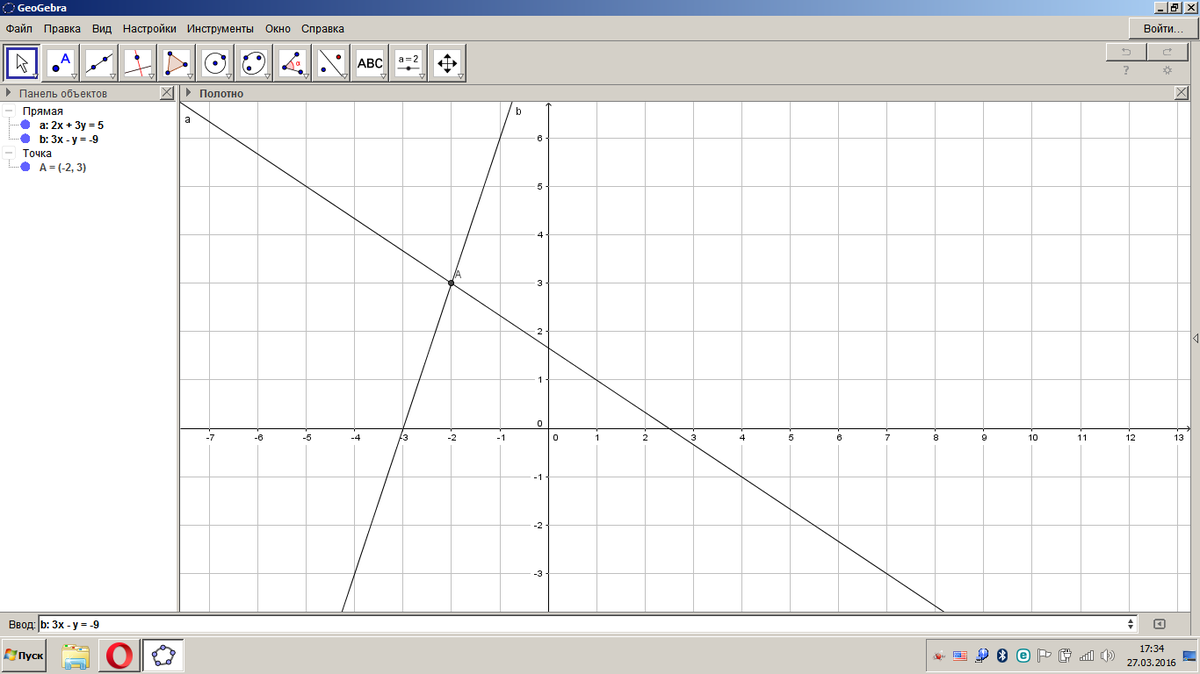Collapse the Прямая tree group

pos(9,112)
